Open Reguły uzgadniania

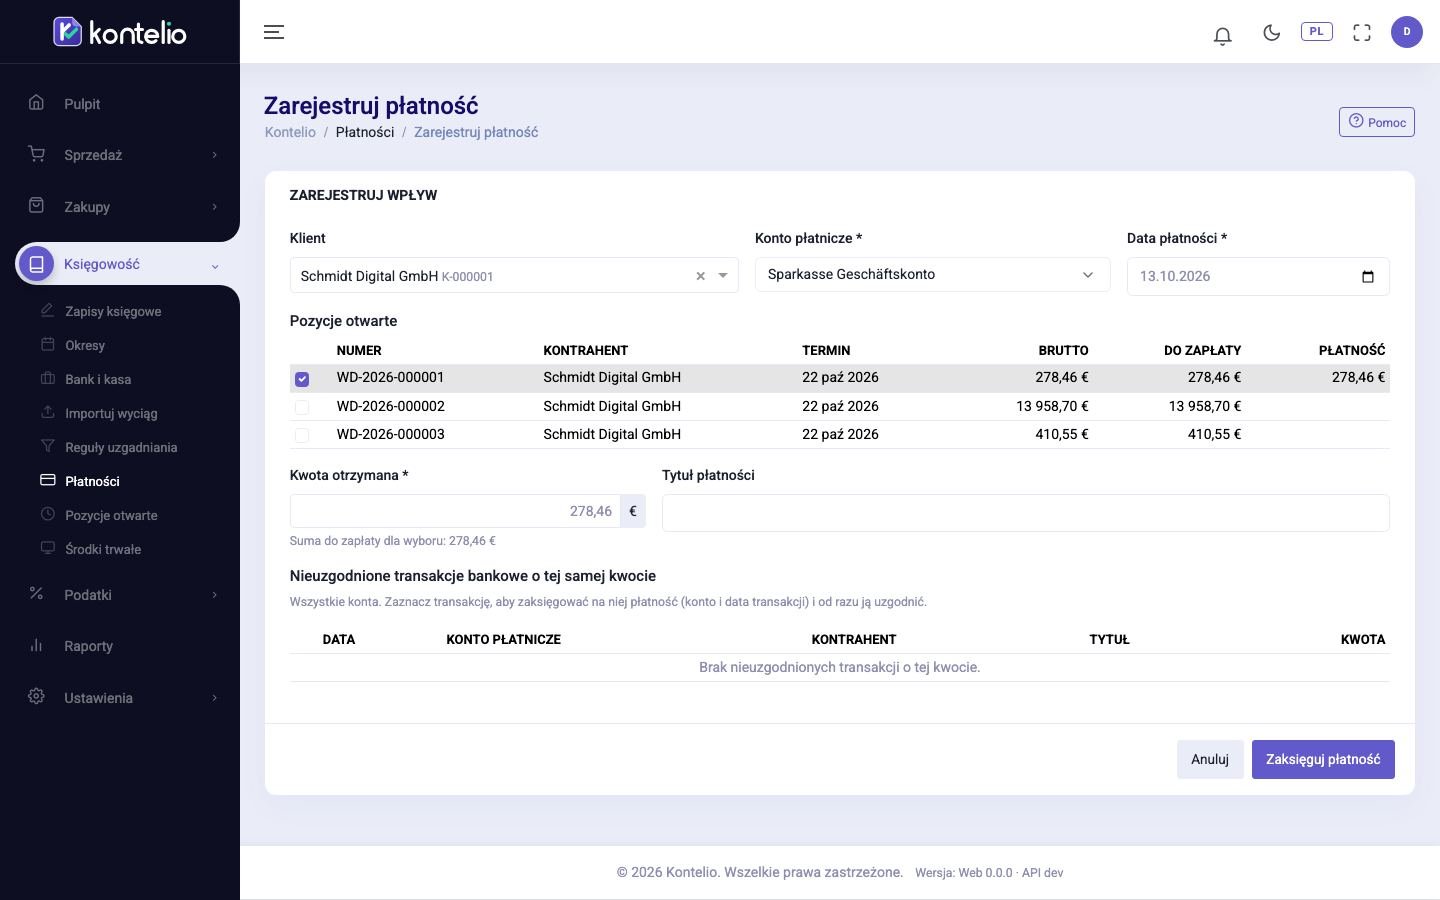pos(121,447)
